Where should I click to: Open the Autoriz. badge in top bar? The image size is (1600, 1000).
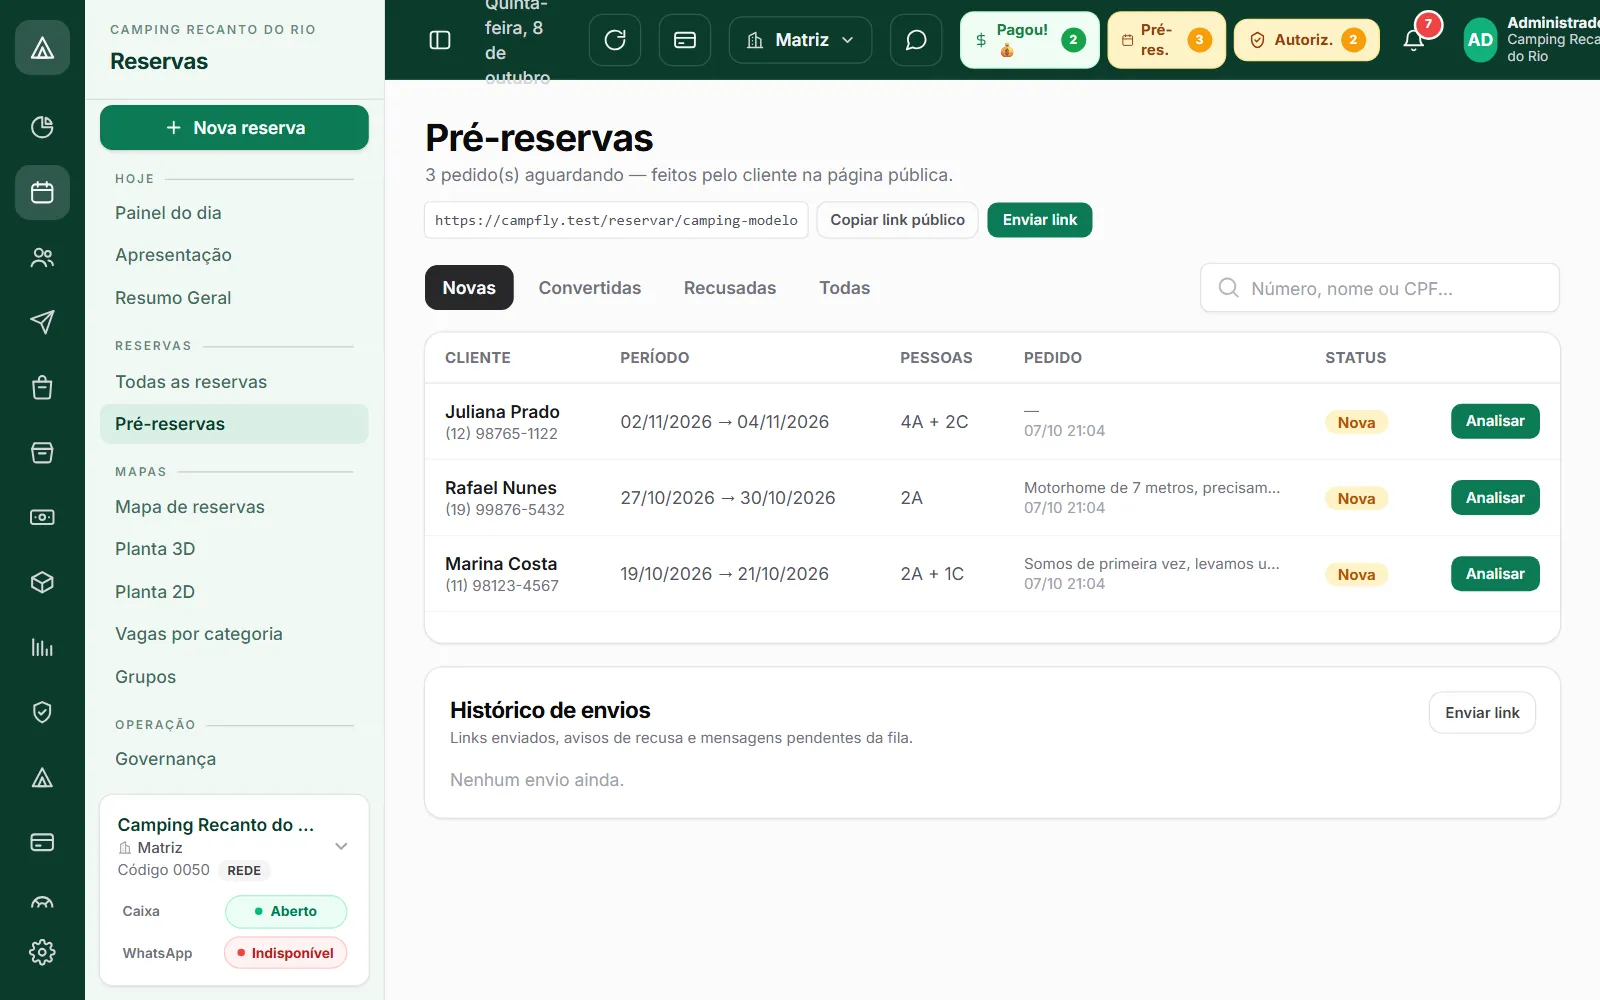pyautogui.click(x=1307, y=40)
